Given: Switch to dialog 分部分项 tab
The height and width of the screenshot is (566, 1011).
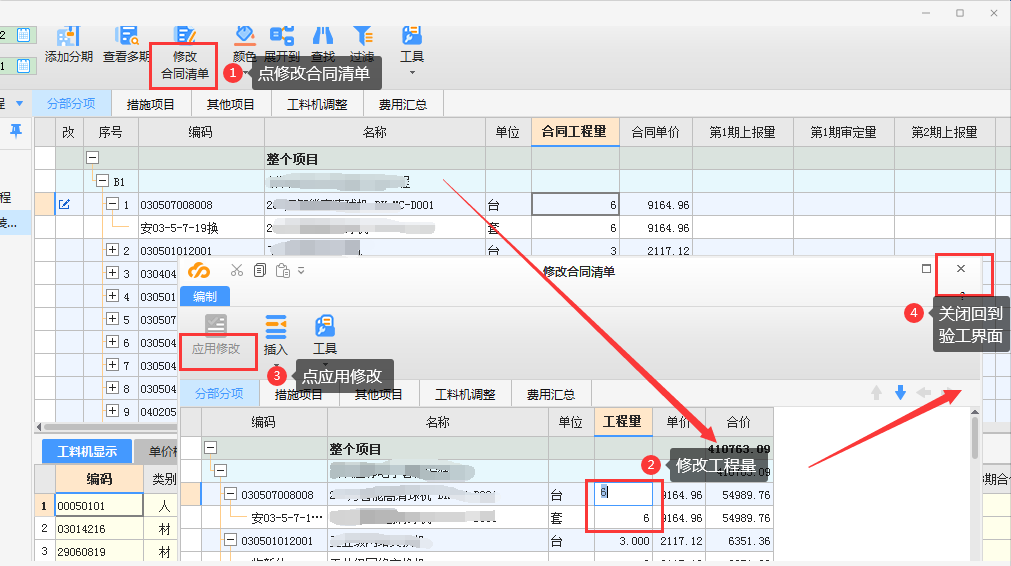Looking at the screenshot, I should (219, 393).
